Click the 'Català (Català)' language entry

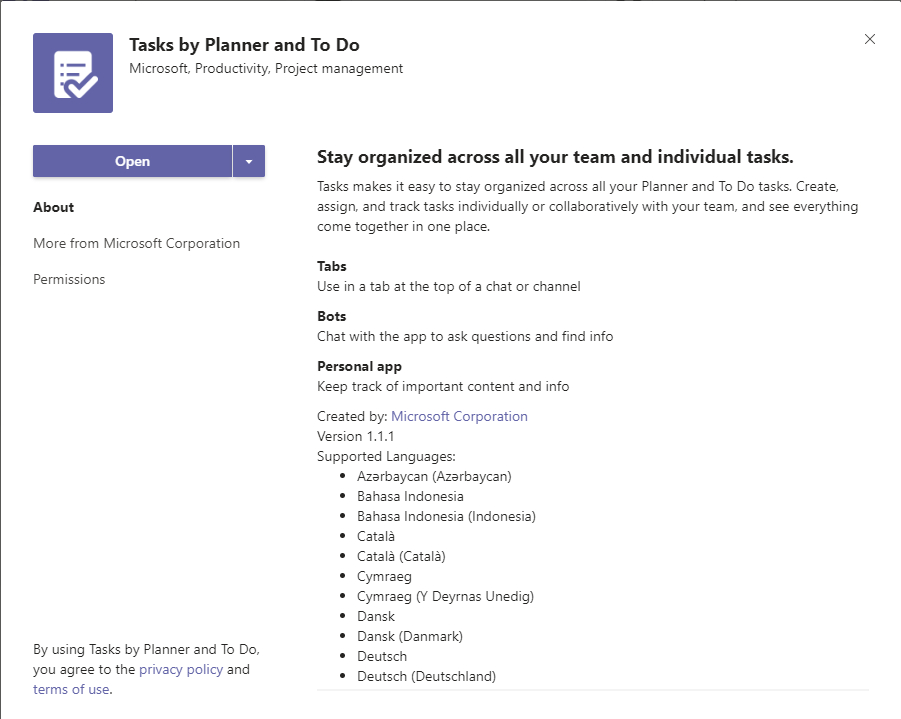401,556
